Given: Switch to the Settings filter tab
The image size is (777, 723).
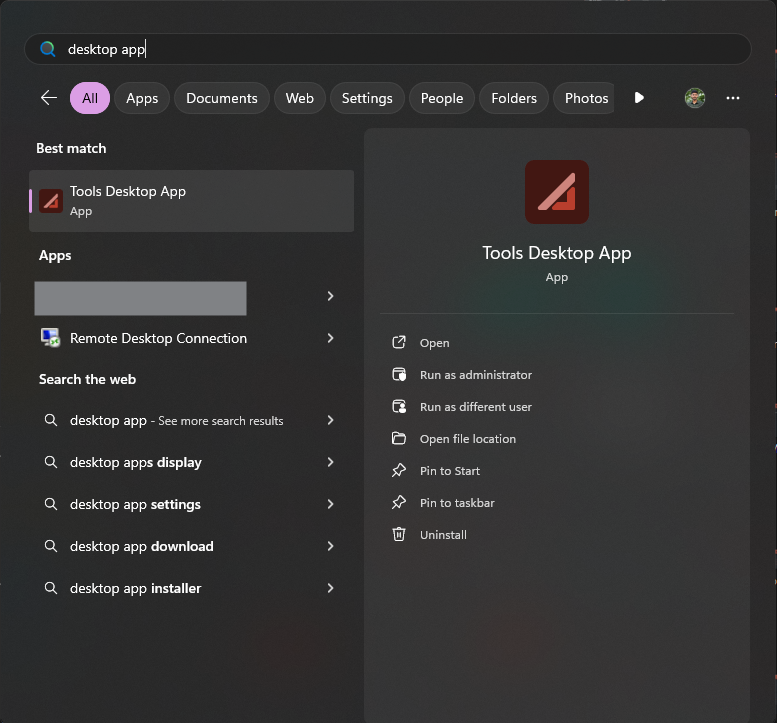Looking at the screenshot, I should click(367, 98).
